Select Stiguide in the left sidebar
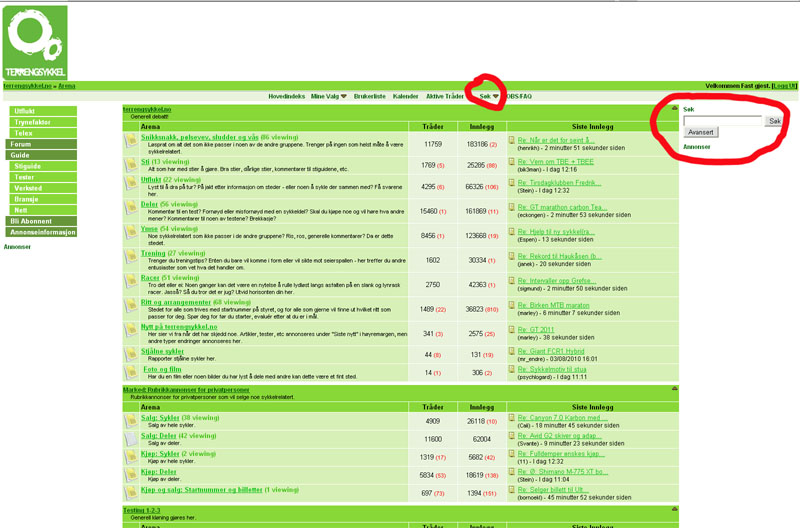 pyautogui.click(x=28, y=166)
